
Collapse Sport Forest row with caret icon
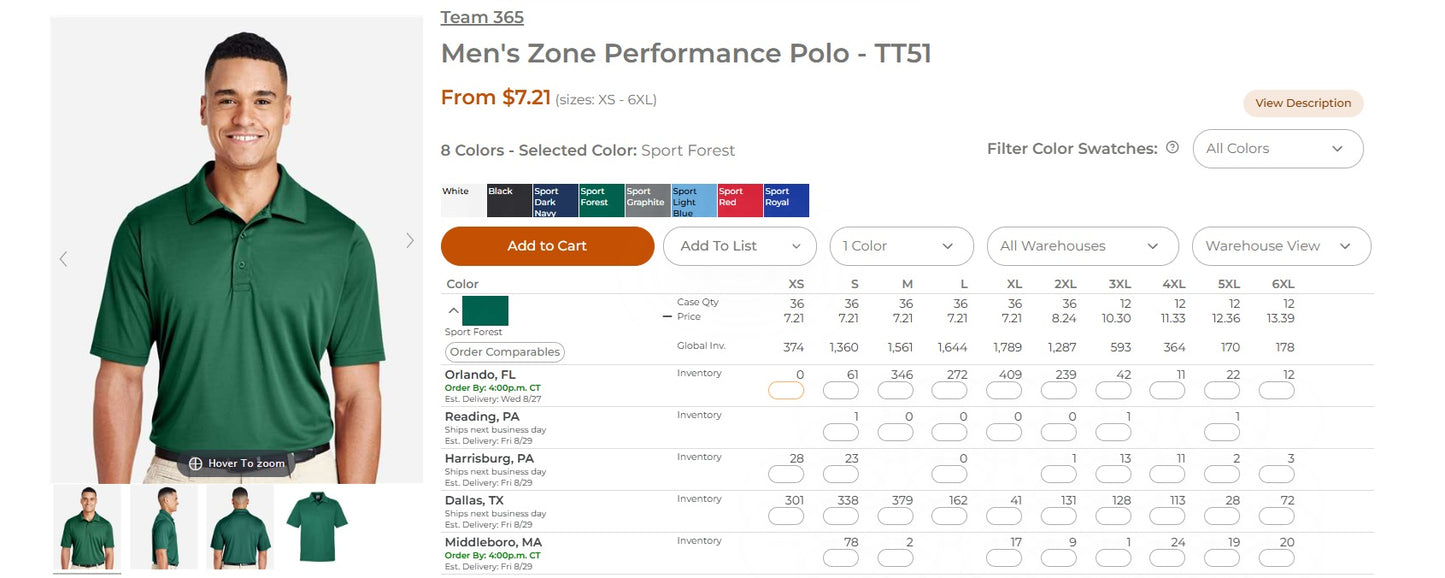pos(453,310)
